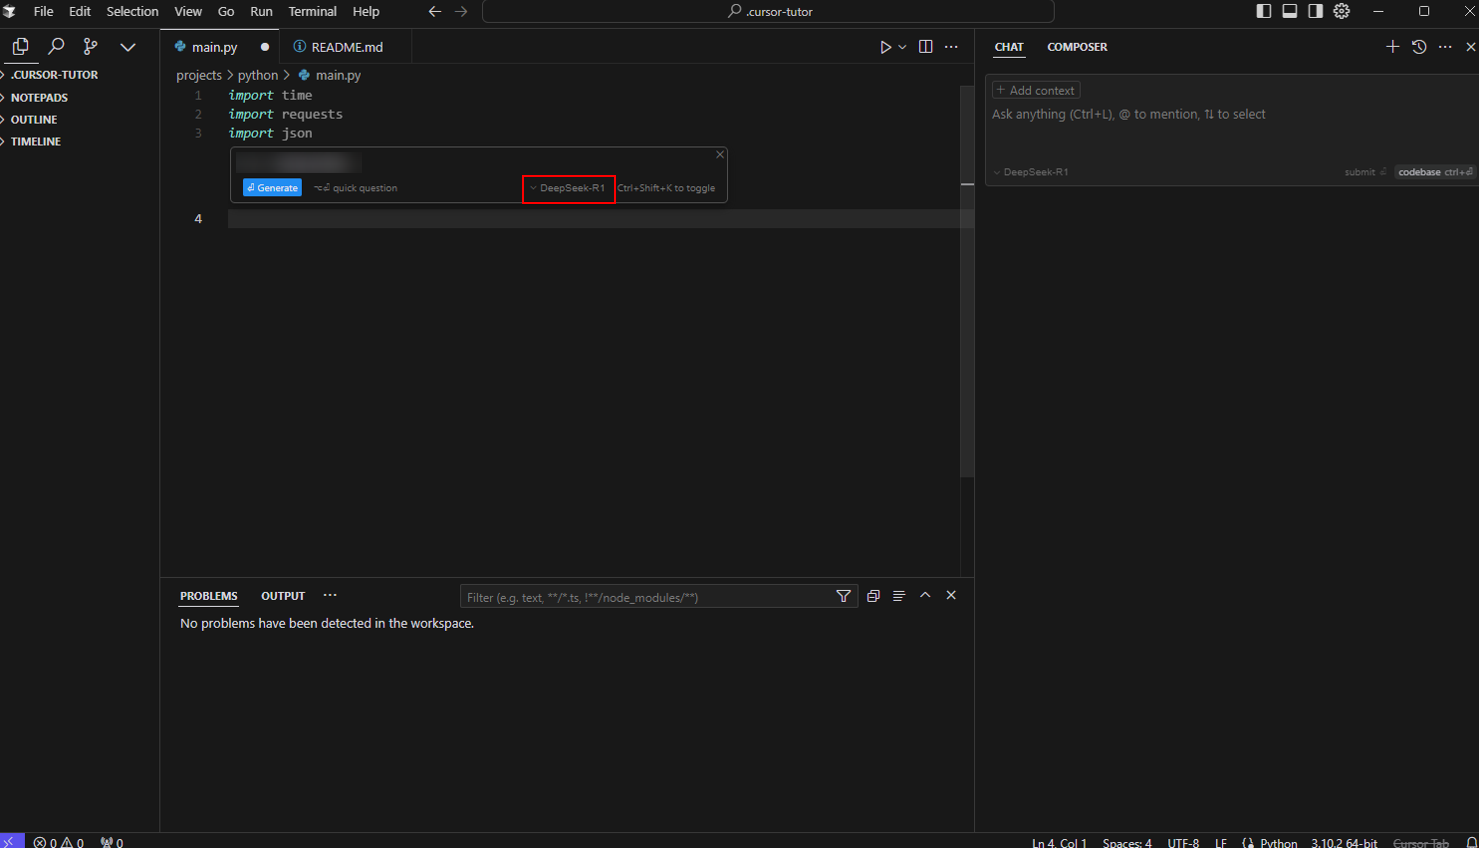Click errors and warnings status indicator
1479x848 pixels.
pos(58,842)
